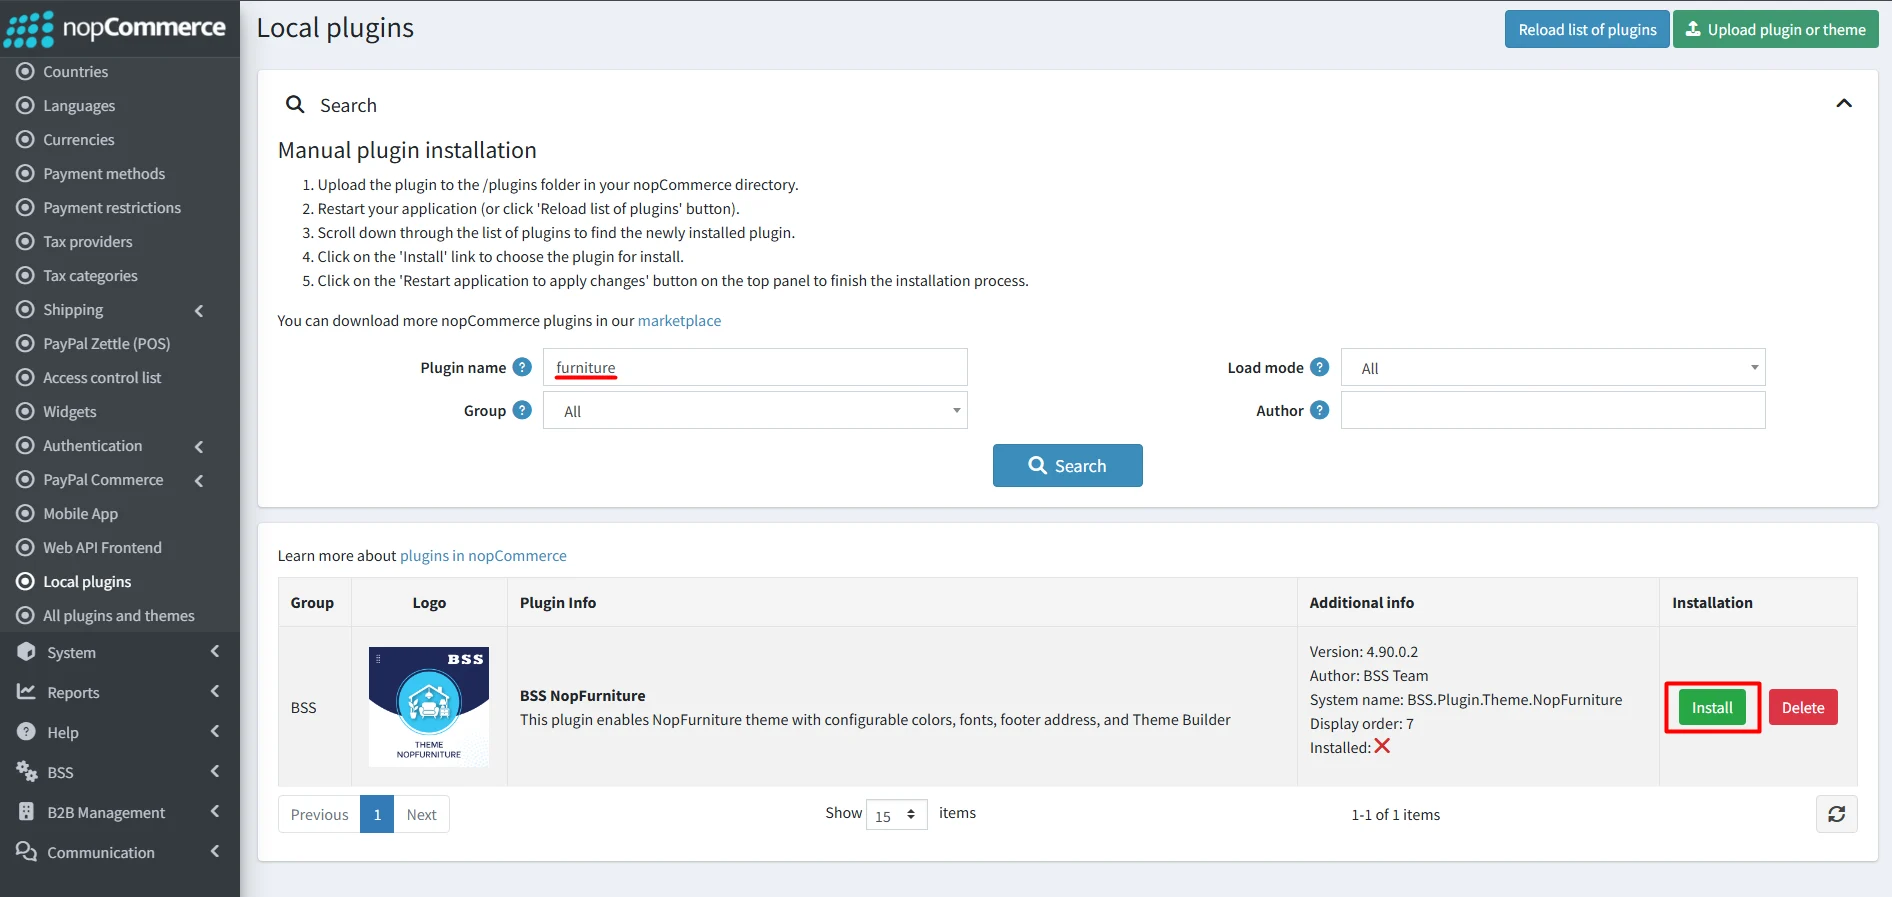Expand the B2B Management menu arrow
Screen dimensions: 1892x897
[x=215, y=811]
